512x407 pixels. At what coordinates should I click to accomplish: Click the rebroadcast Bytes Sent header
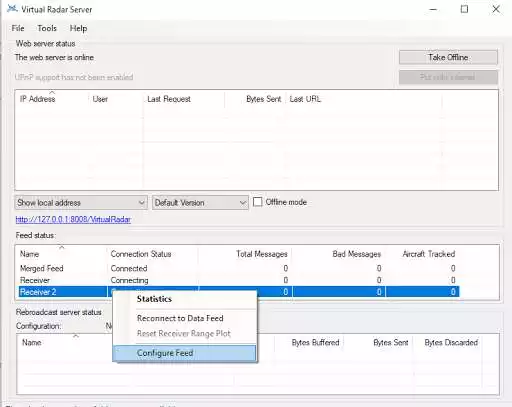click(391, 342)
